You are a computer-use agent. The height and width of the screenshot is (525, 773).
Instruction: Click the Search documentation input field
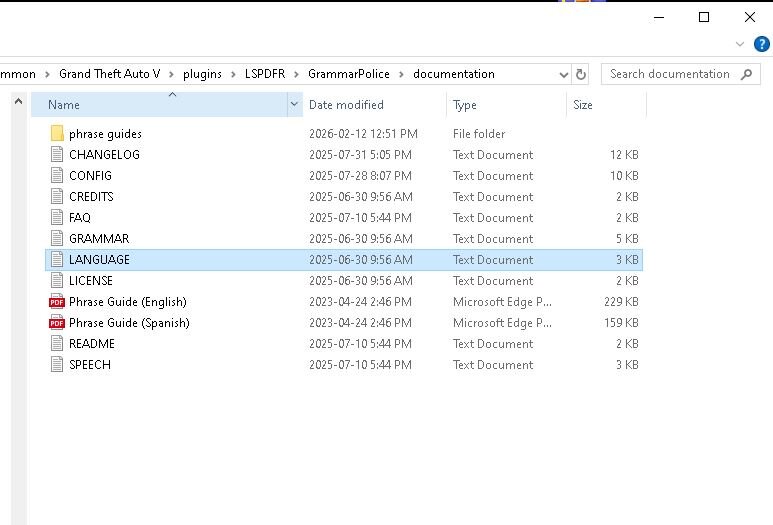tap(670, 74)
